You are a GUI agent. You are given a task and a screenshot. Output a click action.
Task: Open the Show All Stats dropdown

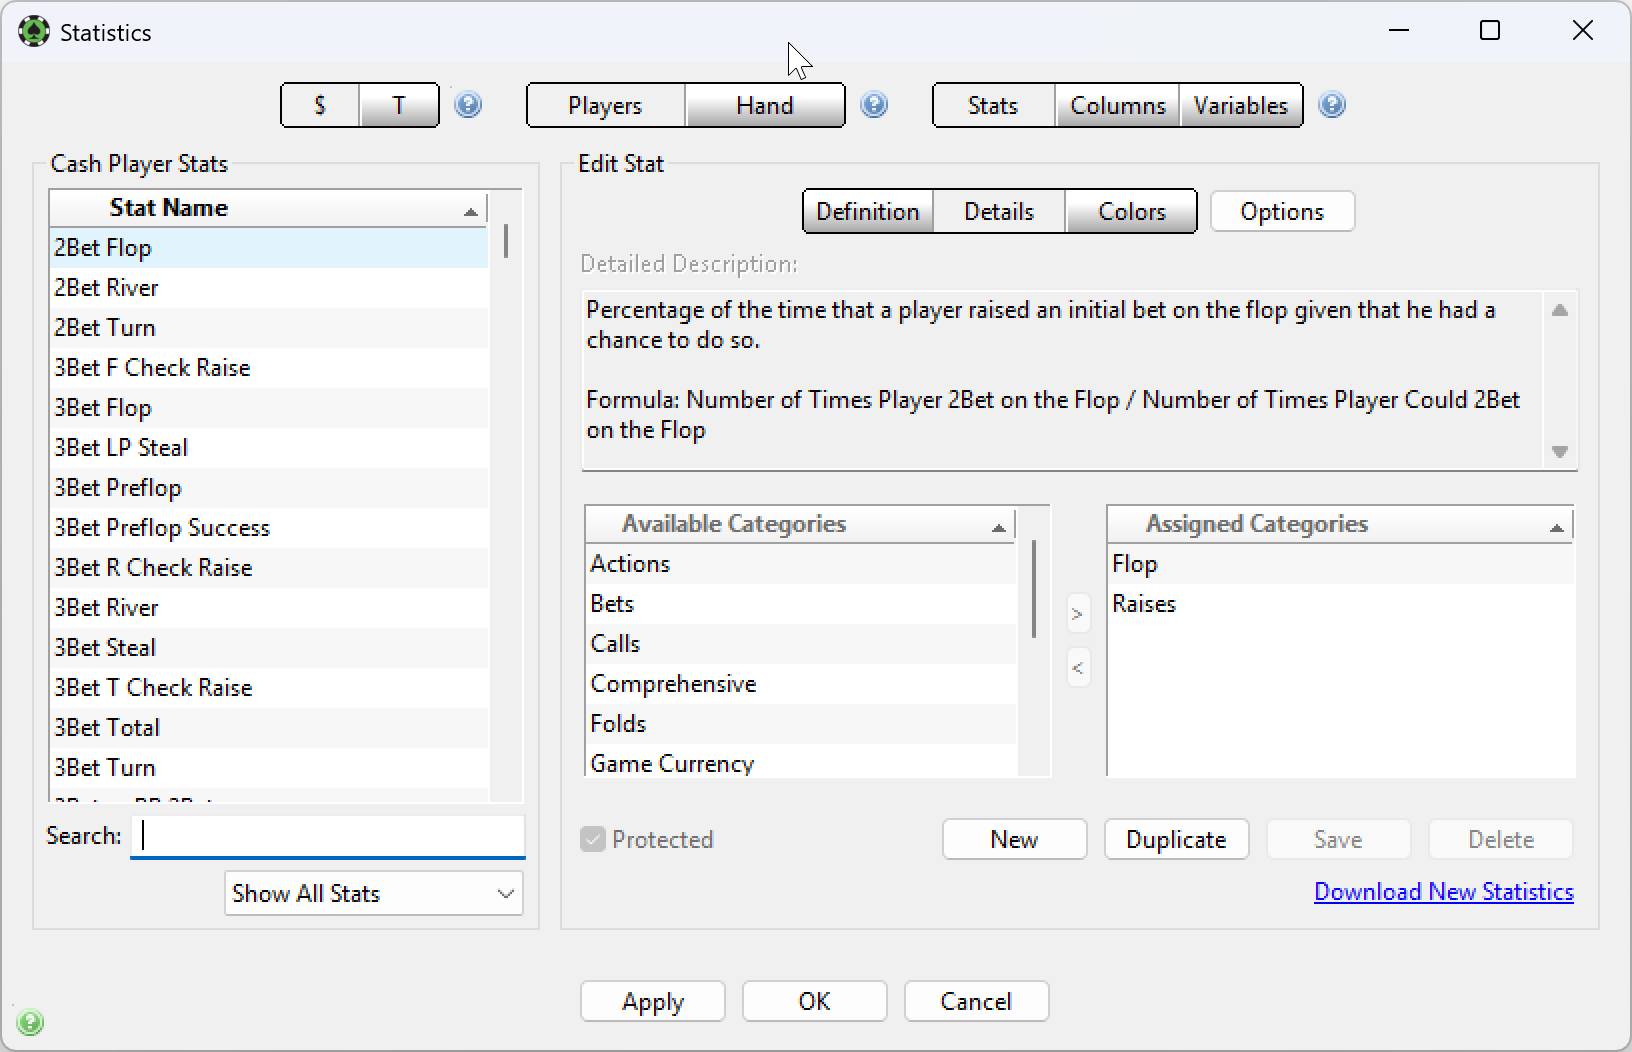tap(374, 893)
